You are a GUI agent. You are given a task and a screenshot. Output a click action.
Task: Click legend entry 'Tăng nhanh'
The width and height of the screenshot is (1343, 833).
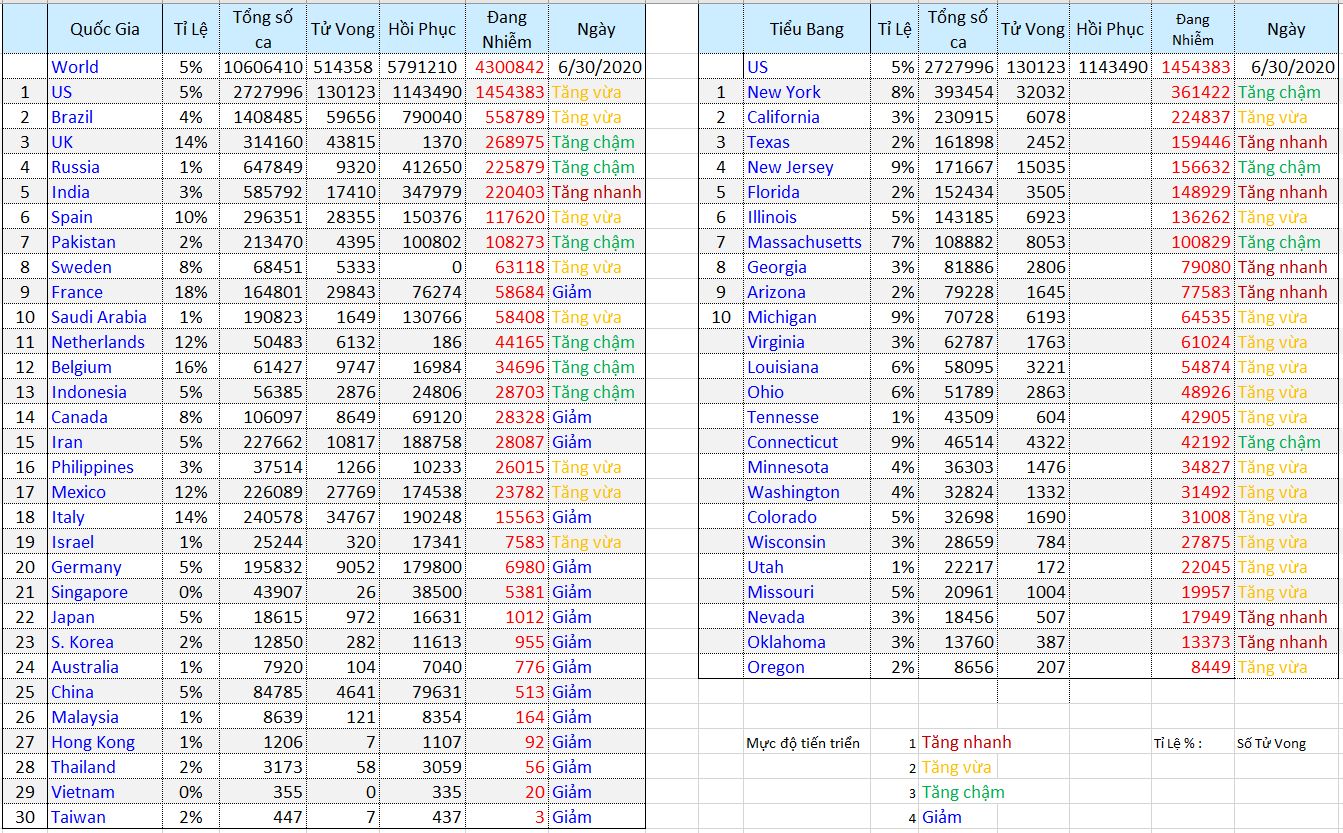pyautogui.click(x=966, y=742)
